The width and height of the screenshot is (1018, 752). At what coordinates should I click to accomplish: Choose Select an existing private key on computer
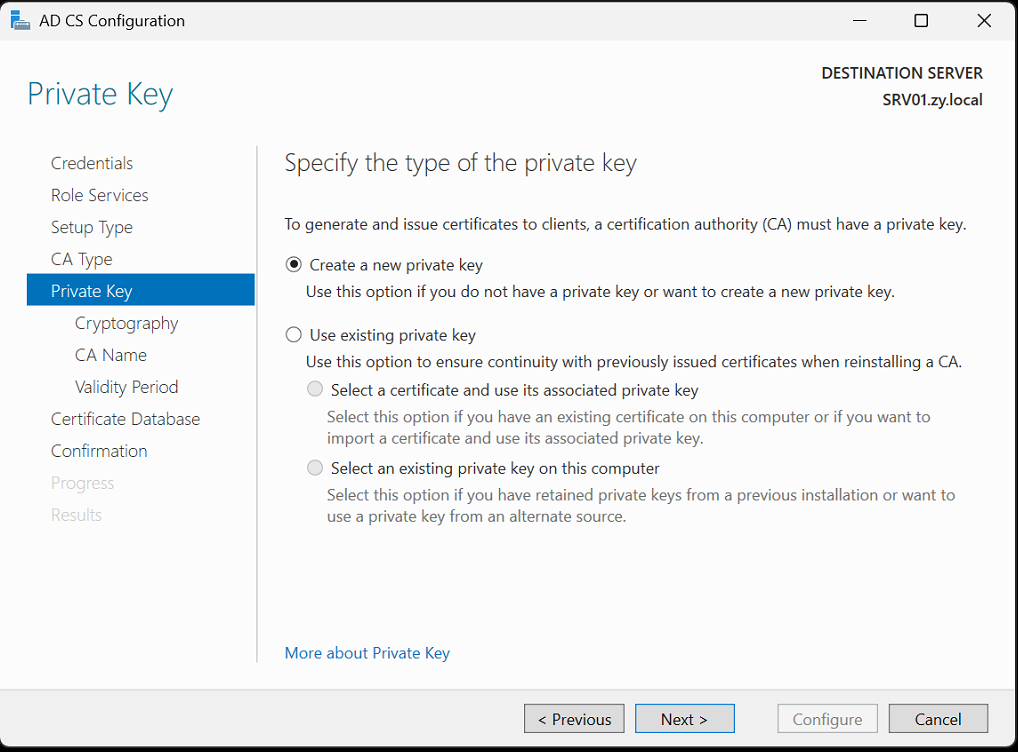point(315,468)
